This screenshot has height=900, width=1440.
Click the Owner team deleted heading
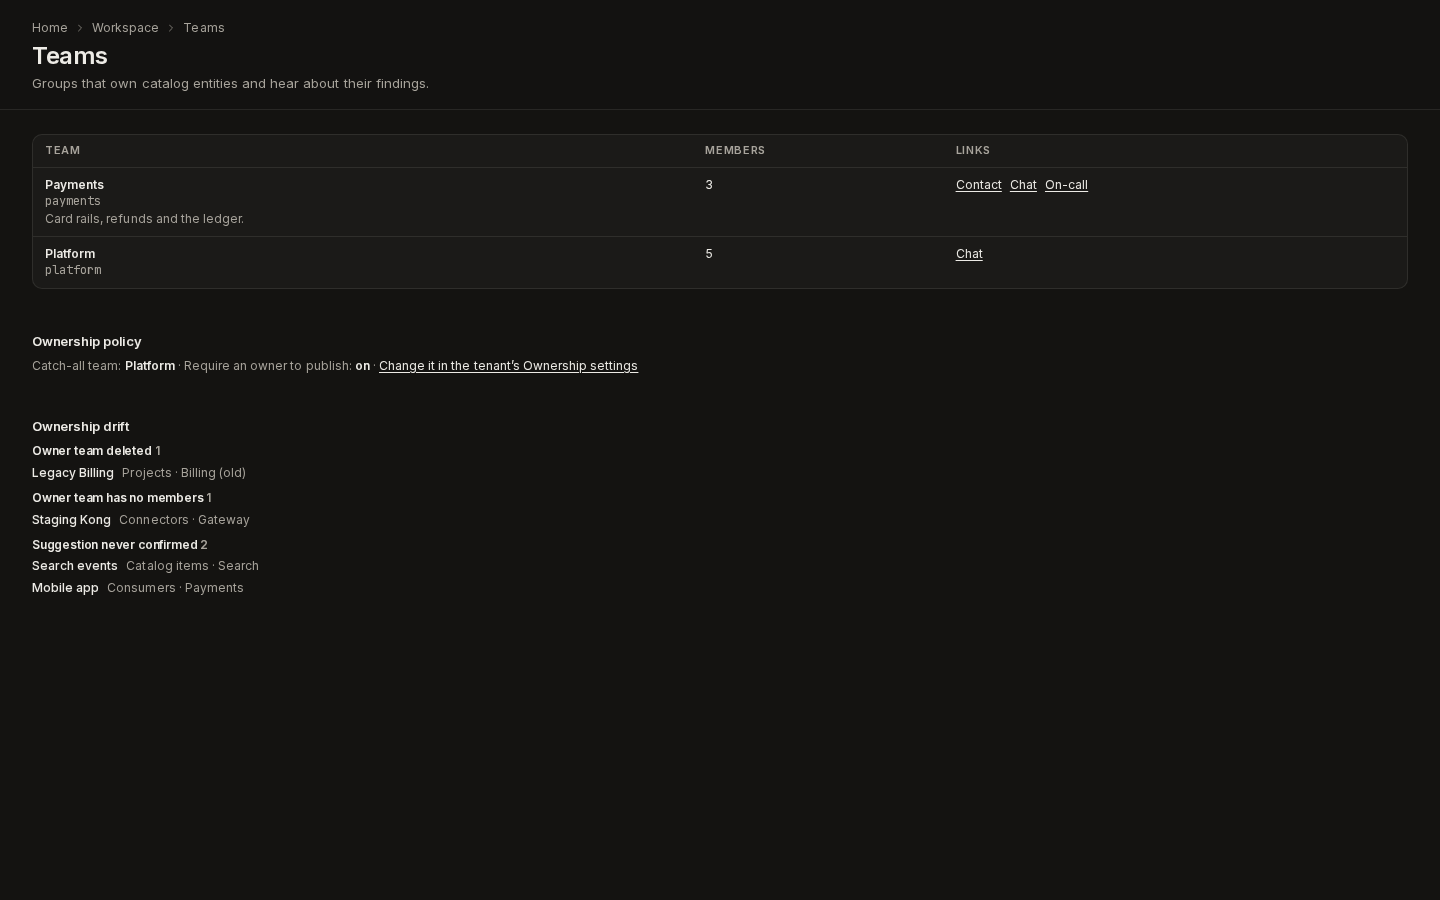click(92, 451)
